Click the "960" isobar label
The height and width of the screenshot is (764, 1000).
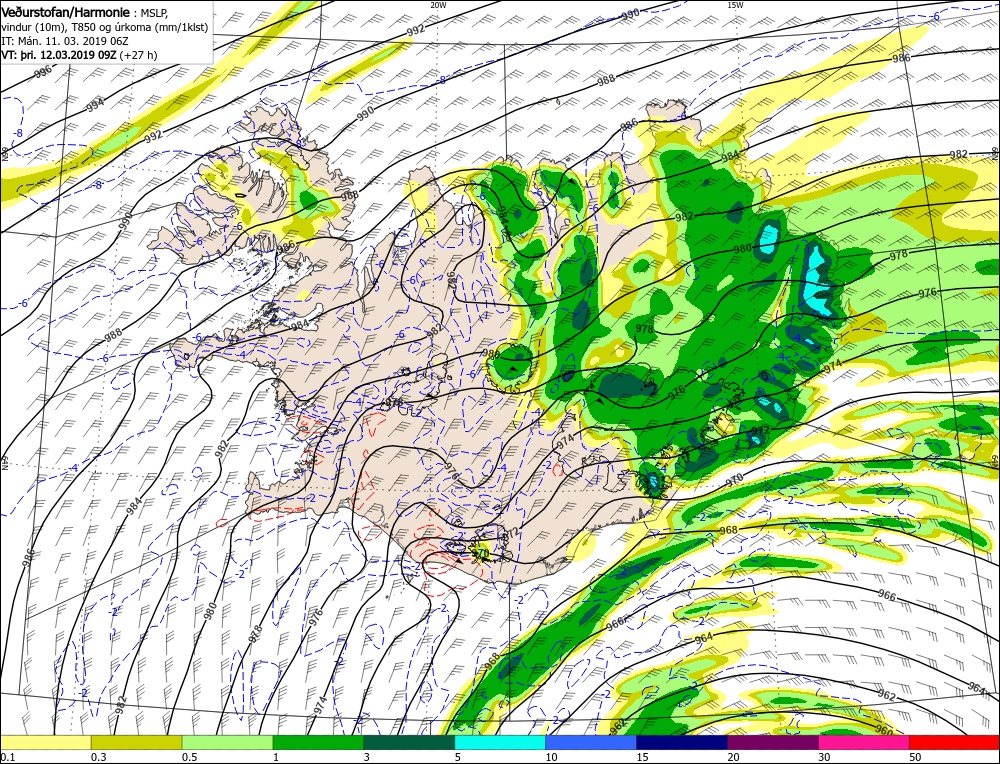pyautogui.click(x=883, y=730)
